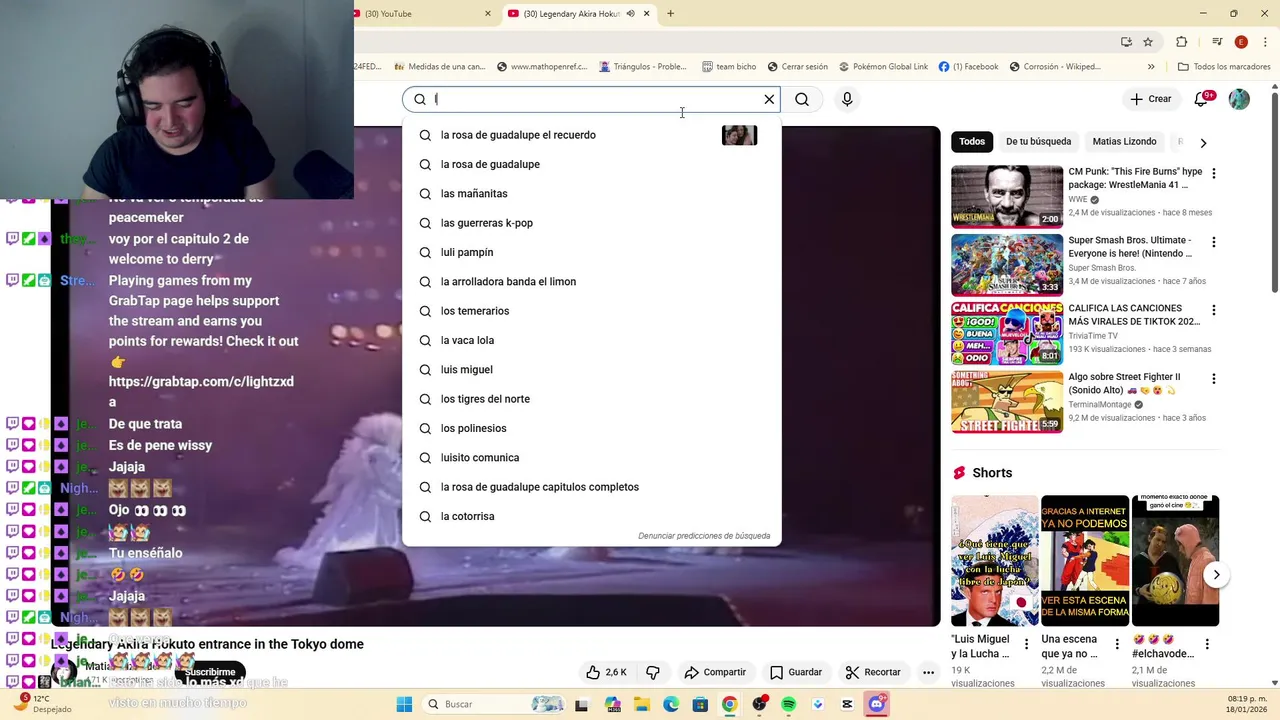Open the Pokémon Global Link bookmark

[x=883, y=67]
